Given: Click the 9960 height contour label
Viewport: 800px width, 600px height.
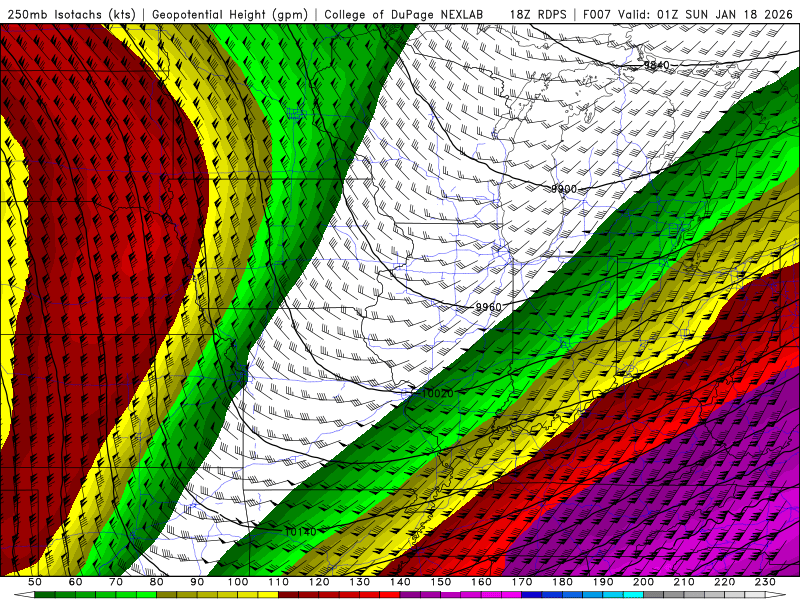Looking at the screenshot, I should pyautogui.click(x=489, y=307).
